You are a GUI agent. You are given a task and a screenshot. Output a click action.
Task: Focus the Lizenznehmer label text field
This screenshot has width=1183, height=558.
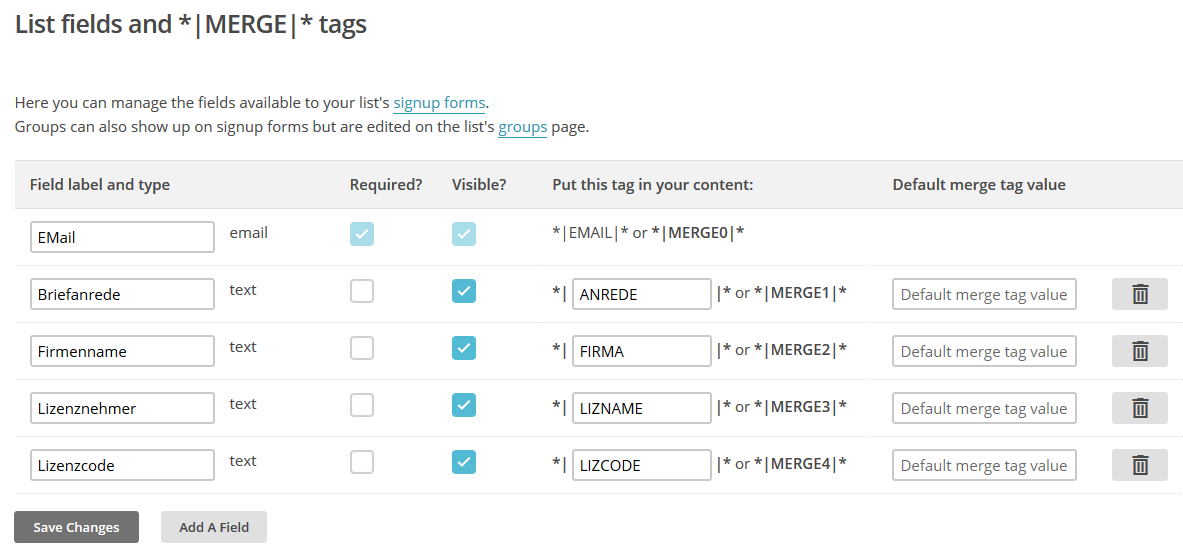click(122, 408)
